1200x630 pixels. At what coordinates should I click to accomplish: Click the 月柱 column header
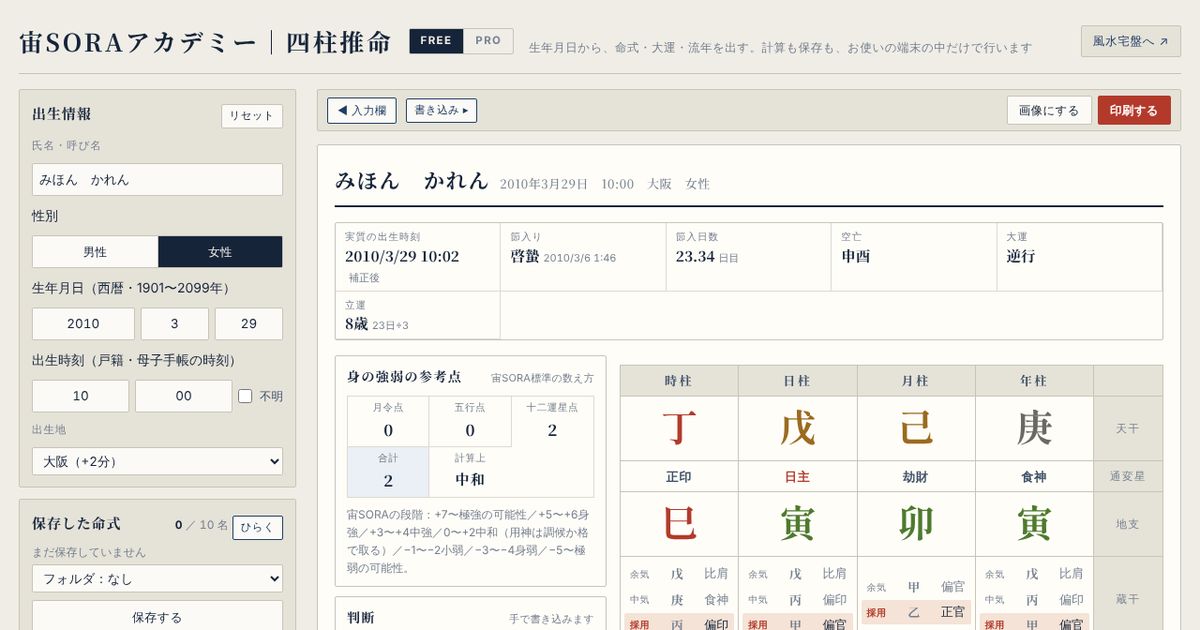click(916, 381)
